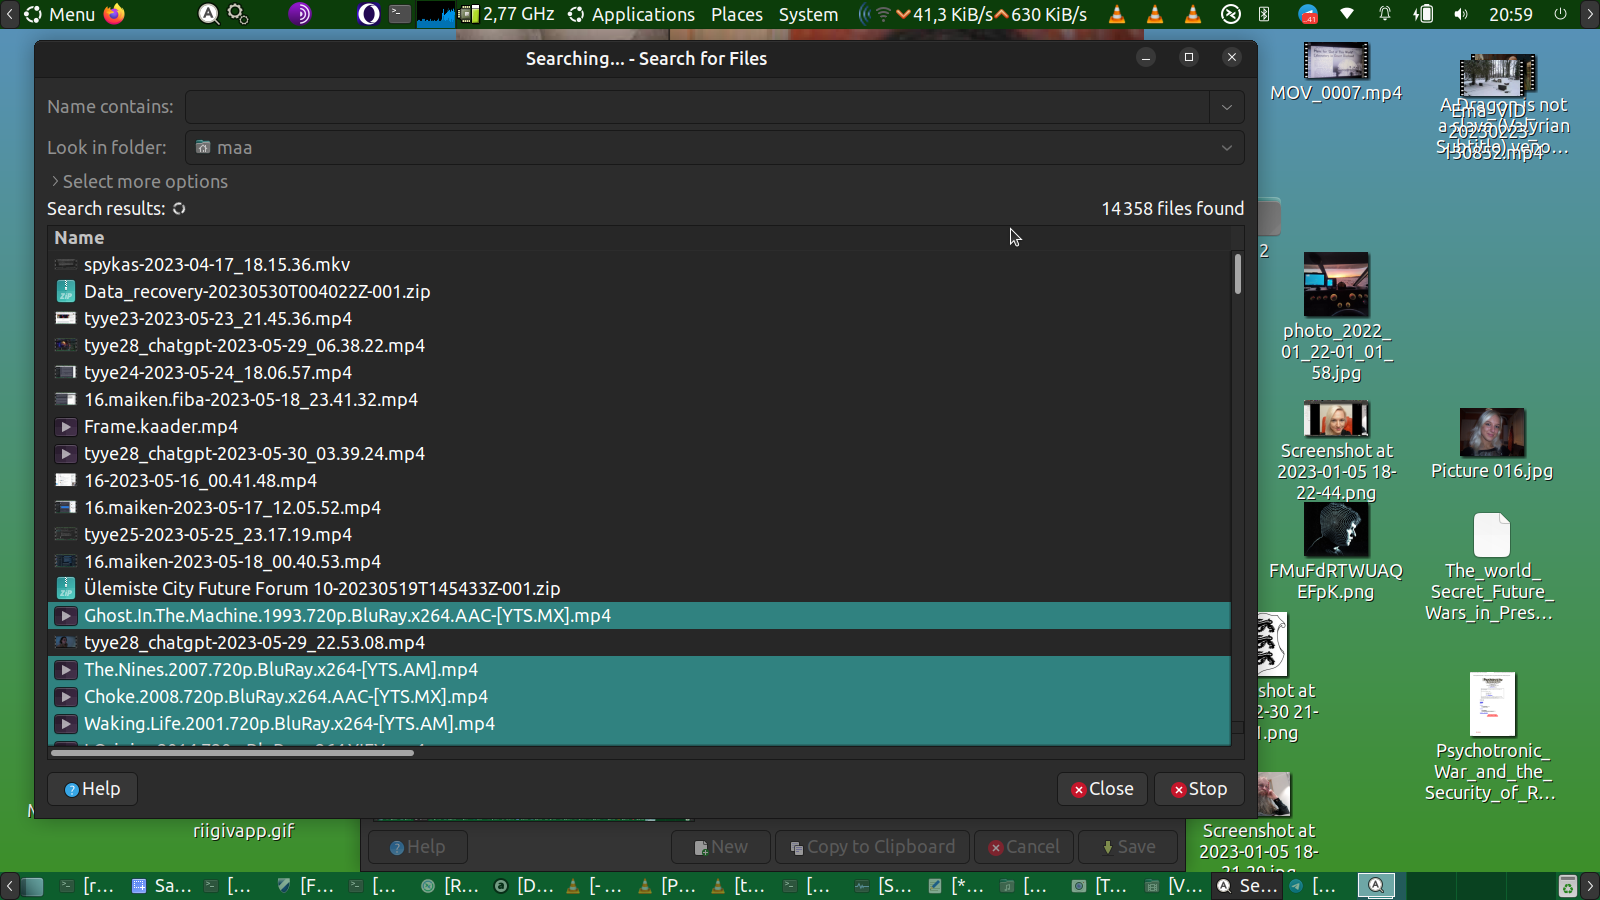Click the volume speaker icon in panel
Viewport: 1600px width, 900px height.
1461,14
